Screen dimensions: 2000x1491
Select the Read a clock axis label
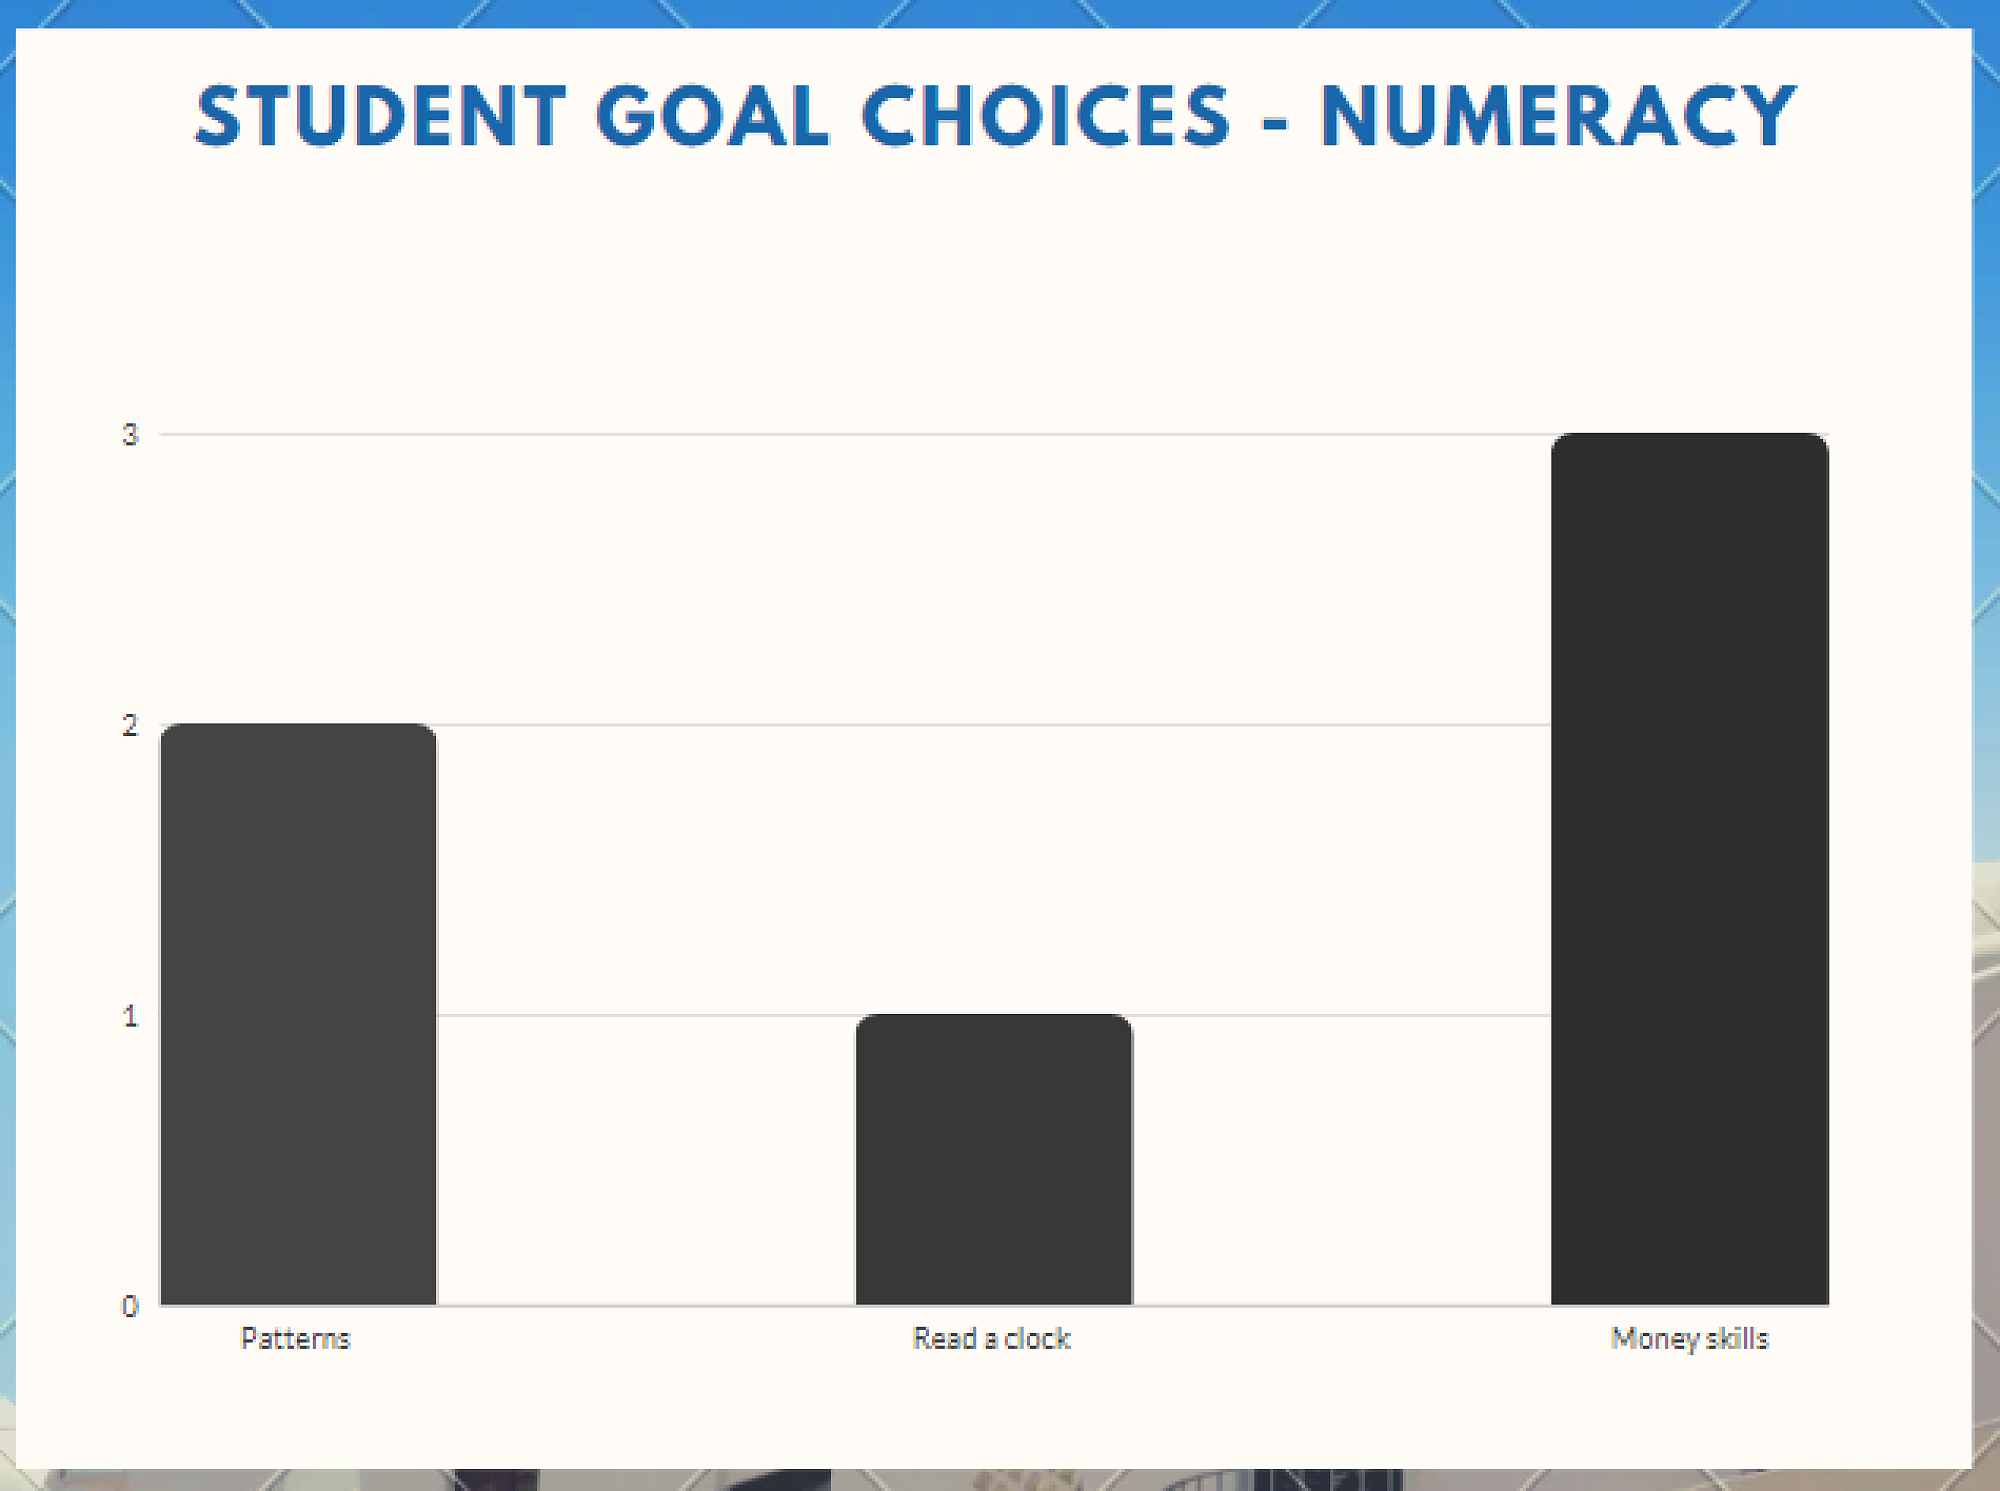992,1339
